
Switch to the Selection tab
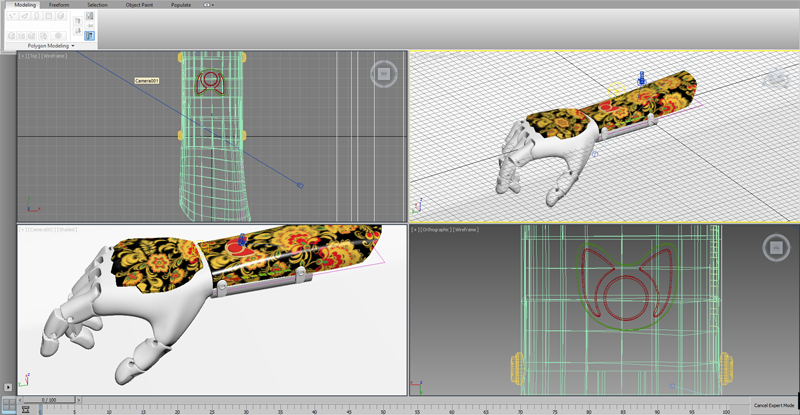[97, 5]
